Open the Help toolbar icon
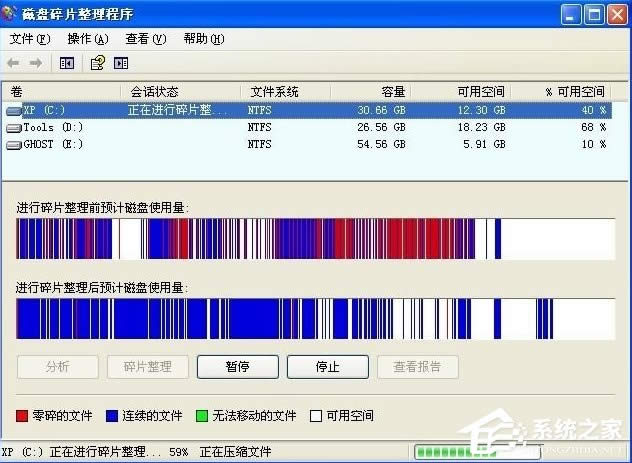The image size is (632, 463). (x=97, y=63)
